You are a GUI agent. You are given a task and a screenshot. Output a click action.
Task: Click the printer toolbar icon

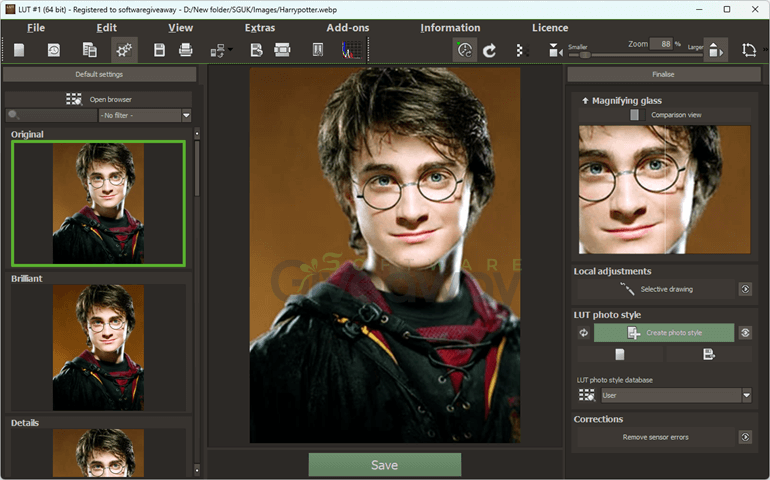[x=186, y=50]
